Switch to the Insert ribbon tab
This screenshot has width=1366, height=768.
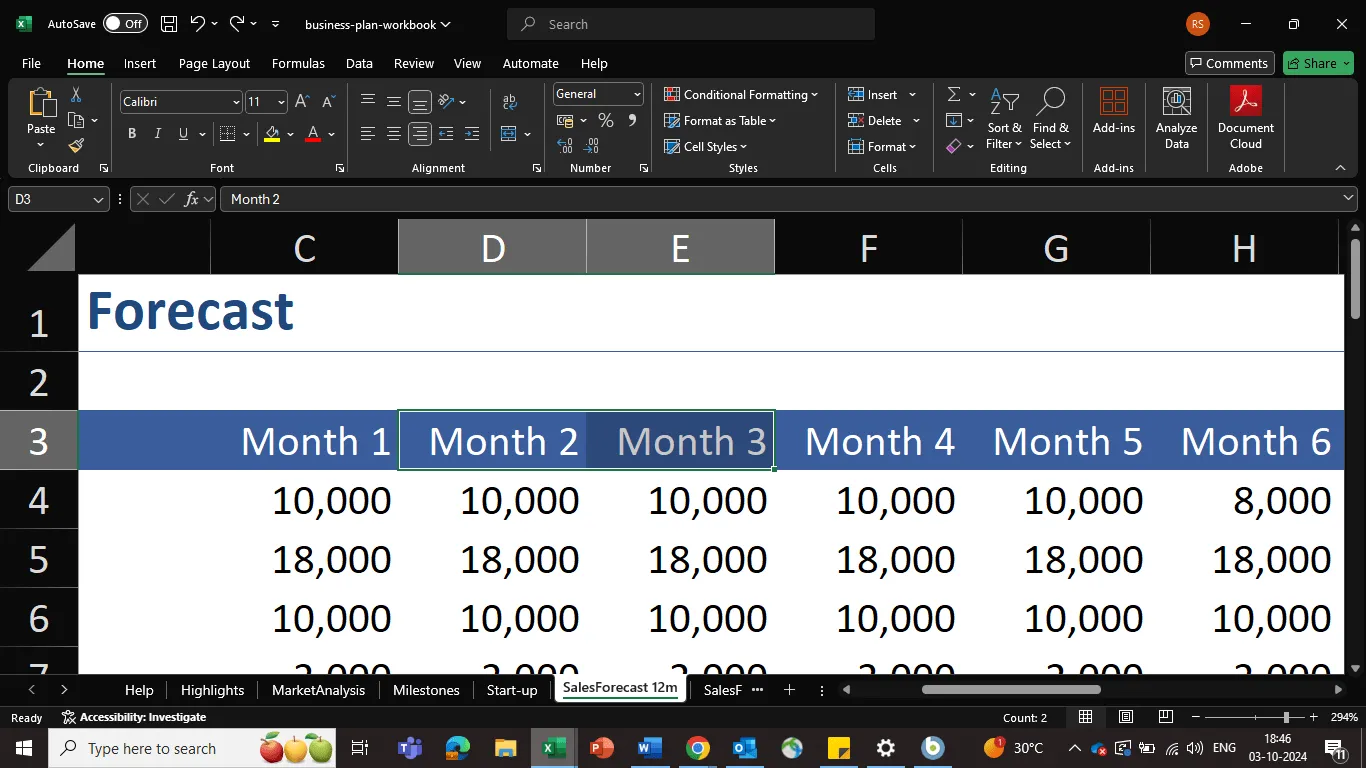[x=140, y=63]
